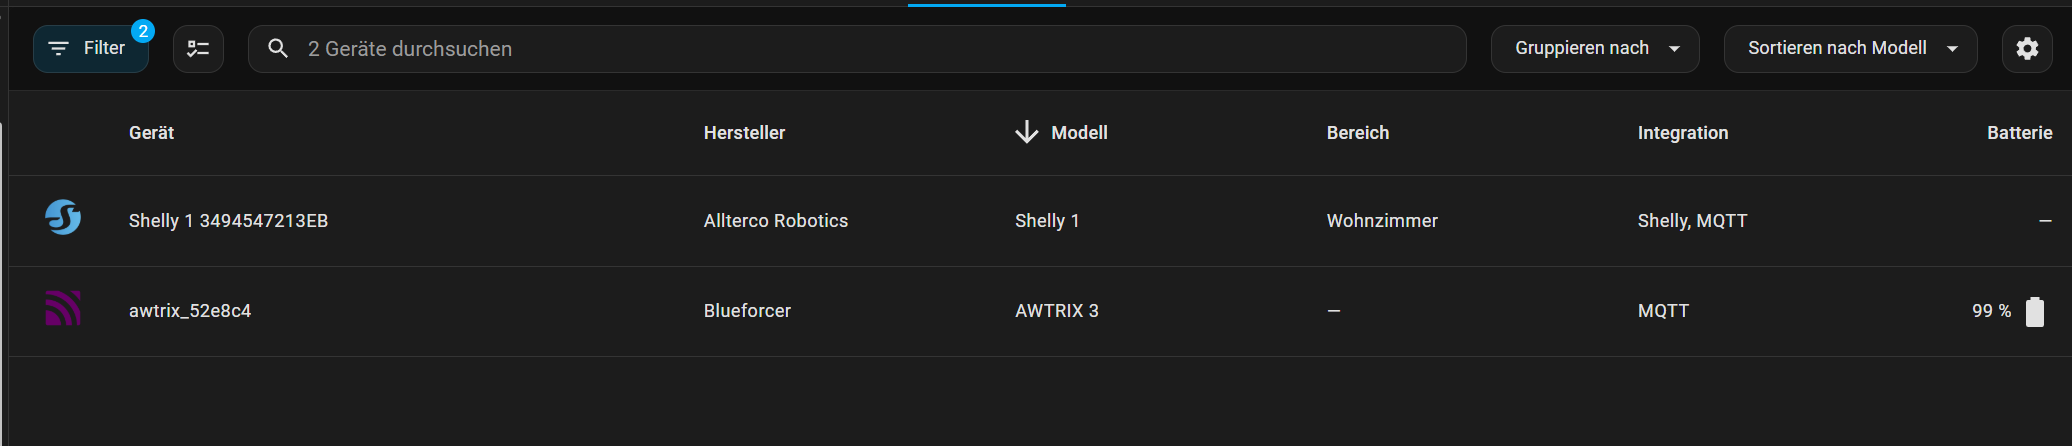Toggle sort arrow beside Modell header
The width and height of the screenshot is (2072, 446).
(1026, 133)
